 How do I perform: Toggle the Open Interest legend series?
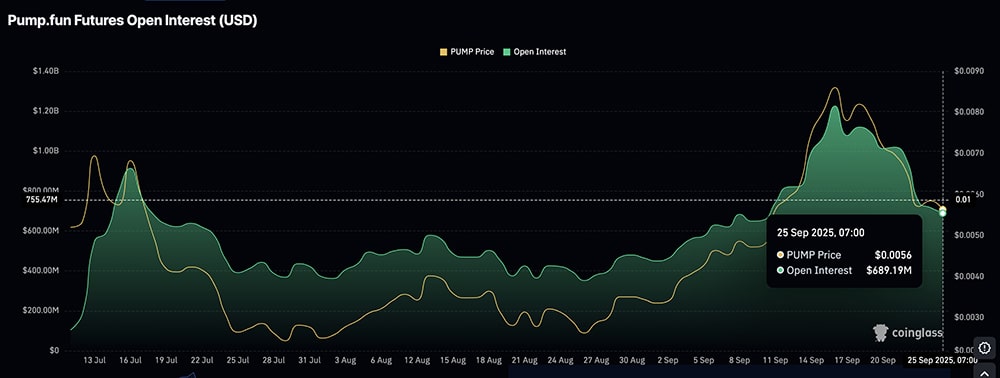tap(534, 52)
